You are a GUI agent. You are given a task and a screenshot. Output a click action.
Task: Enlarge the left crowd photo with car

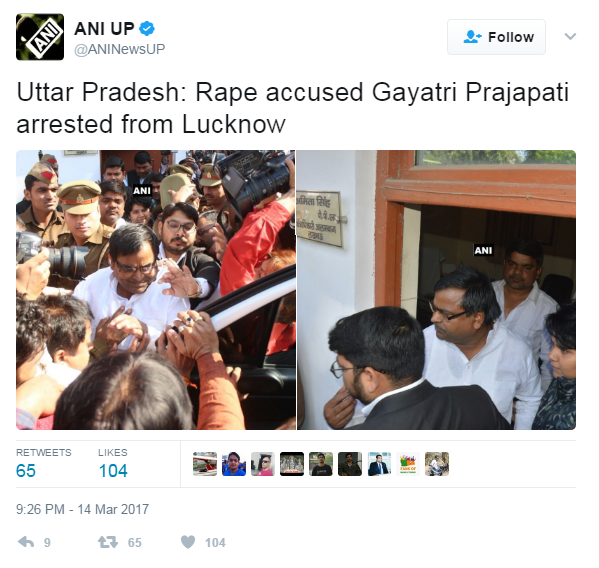coord(155,290)
